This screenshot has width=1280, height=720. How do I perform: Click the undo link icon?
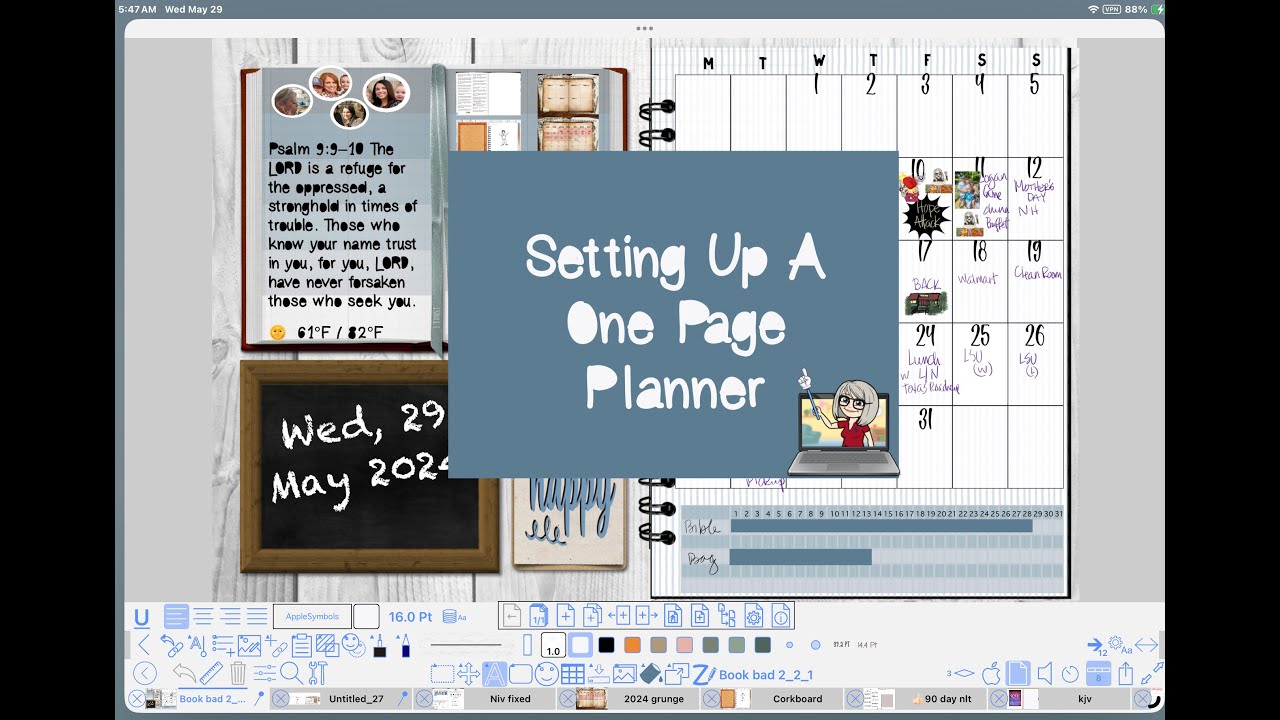171,646
